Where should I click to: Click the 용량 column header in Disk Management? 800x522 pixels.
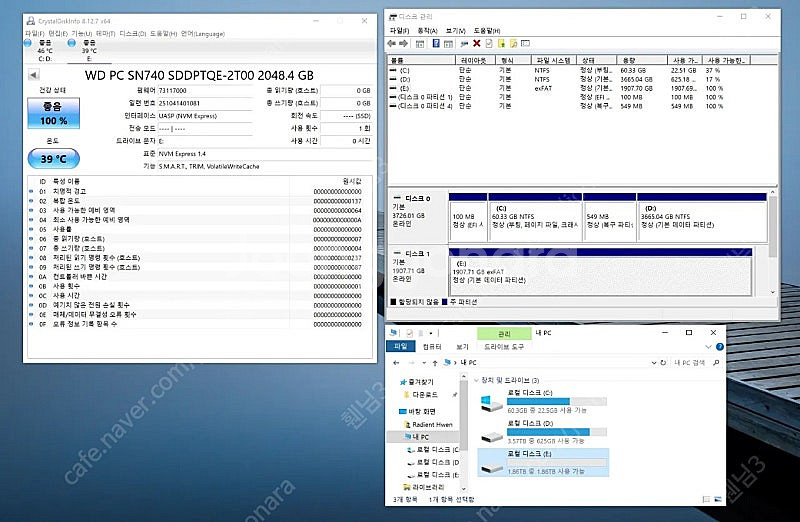tap(641, 60)
